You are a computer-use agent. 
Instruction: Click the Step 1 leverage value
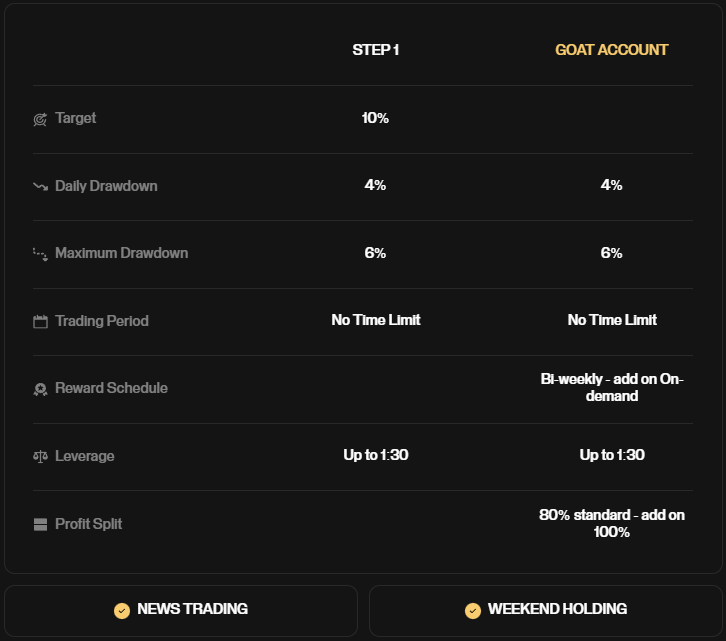pos(376,455)
